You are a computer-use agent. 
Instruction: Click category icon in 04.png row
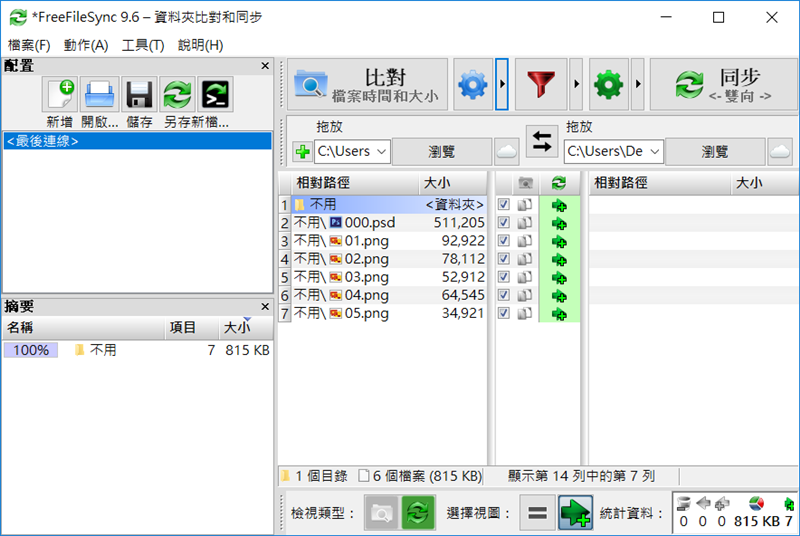(524, 295)
